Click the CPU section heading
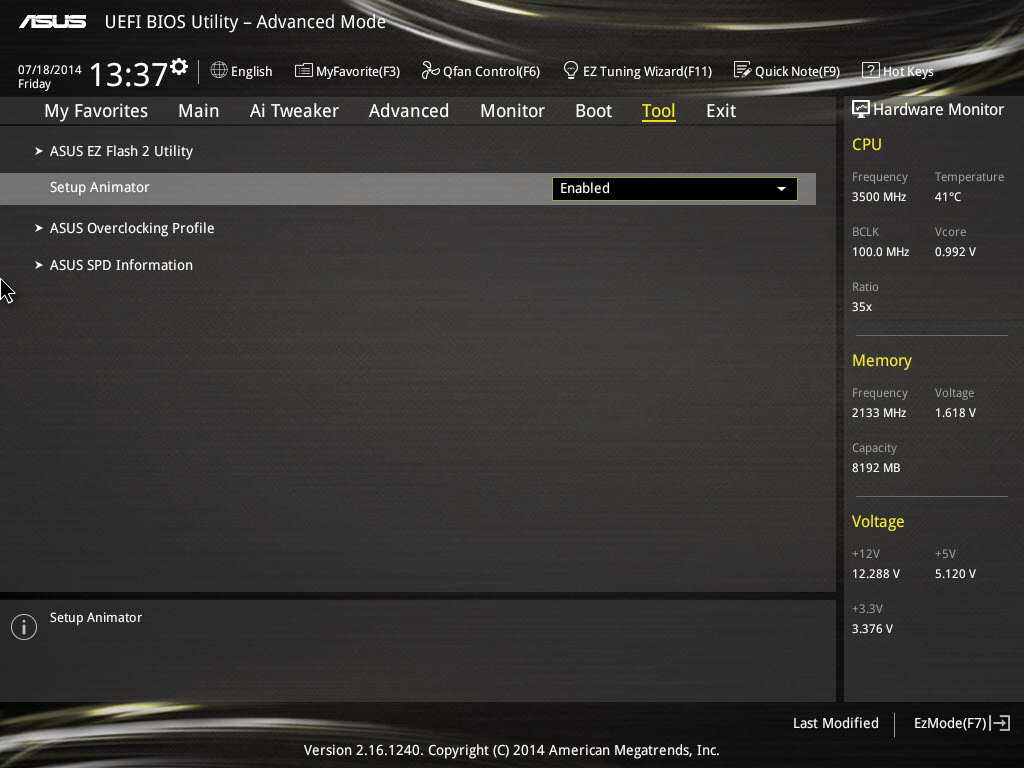1024x768 pixels. (x=867, y=144)
